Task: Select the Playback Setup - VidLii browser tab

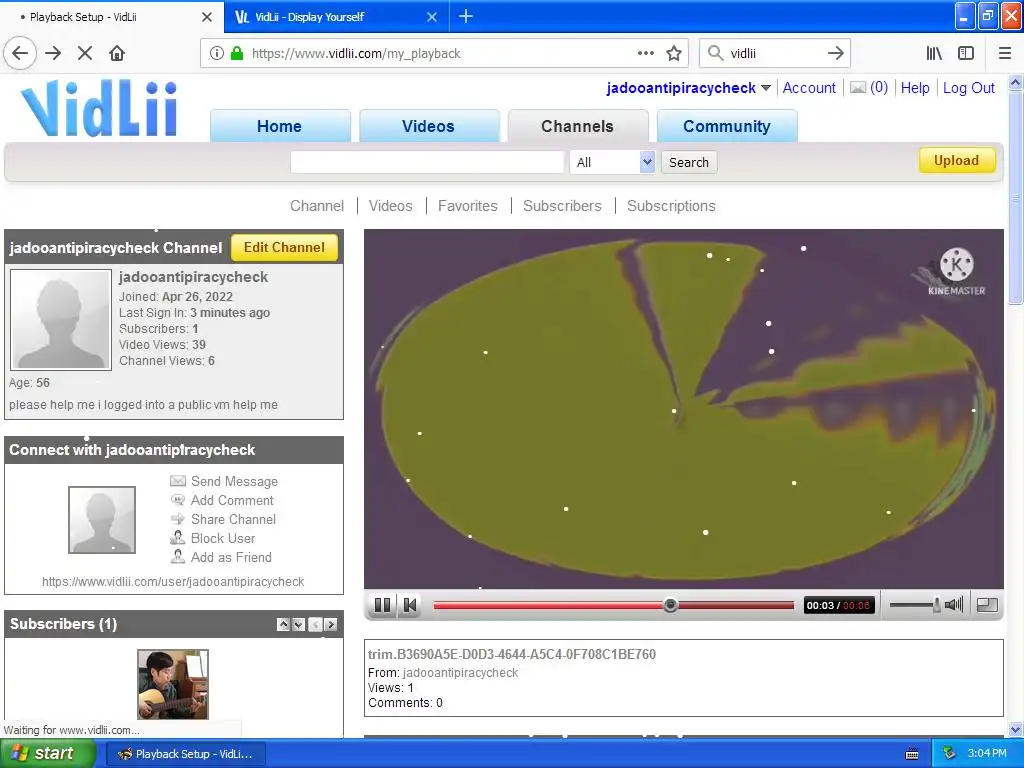Action: pos(111,17)
